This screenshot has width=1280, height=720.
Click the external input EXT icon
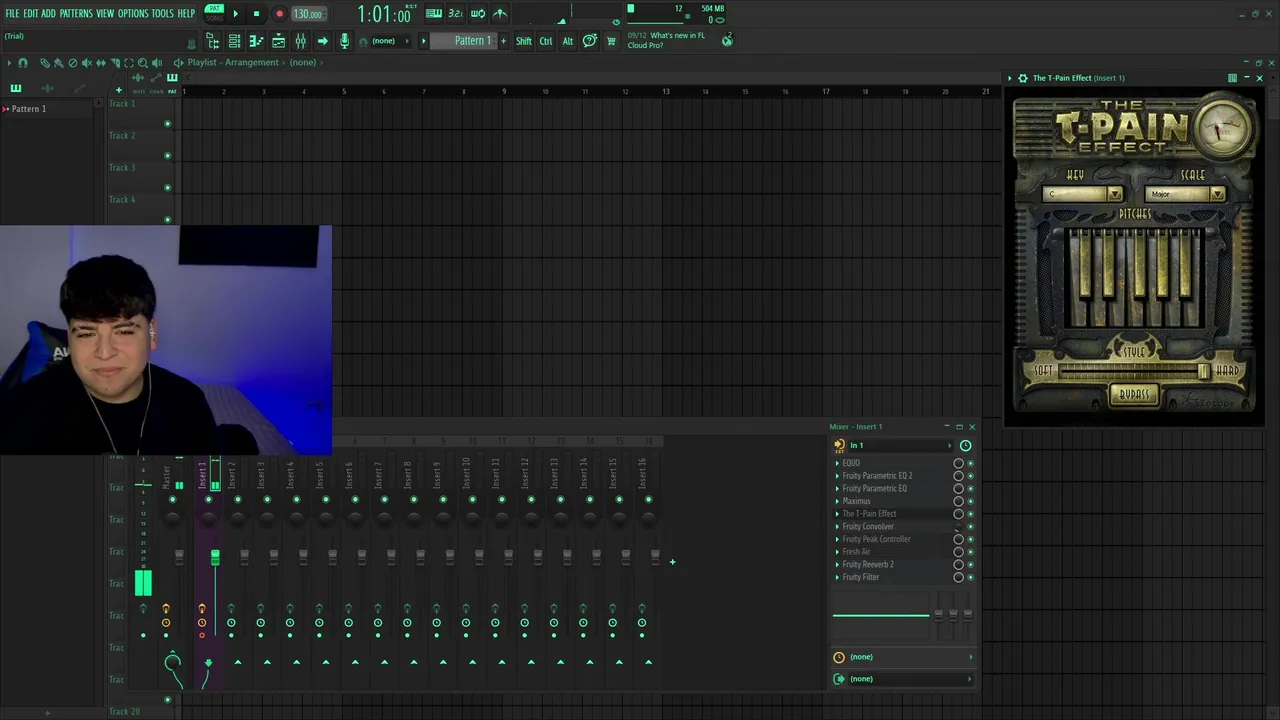[839, 446]
